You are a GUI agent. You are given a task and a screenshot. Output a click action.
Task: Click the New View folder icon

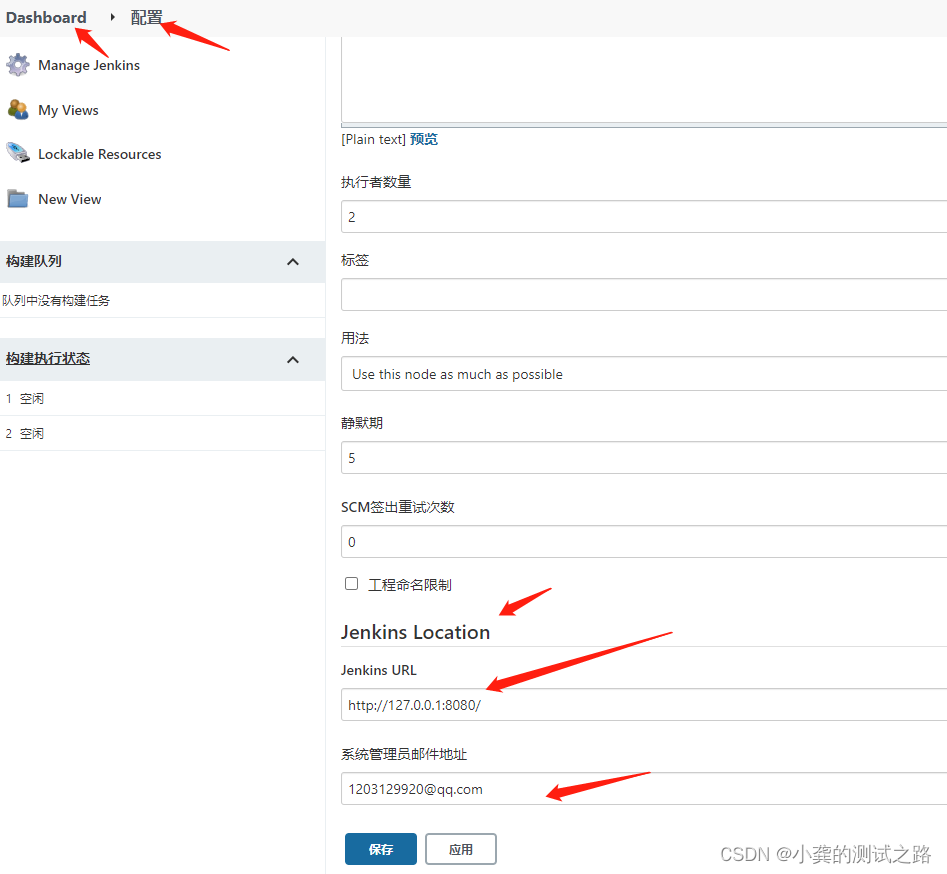[18, 199]
